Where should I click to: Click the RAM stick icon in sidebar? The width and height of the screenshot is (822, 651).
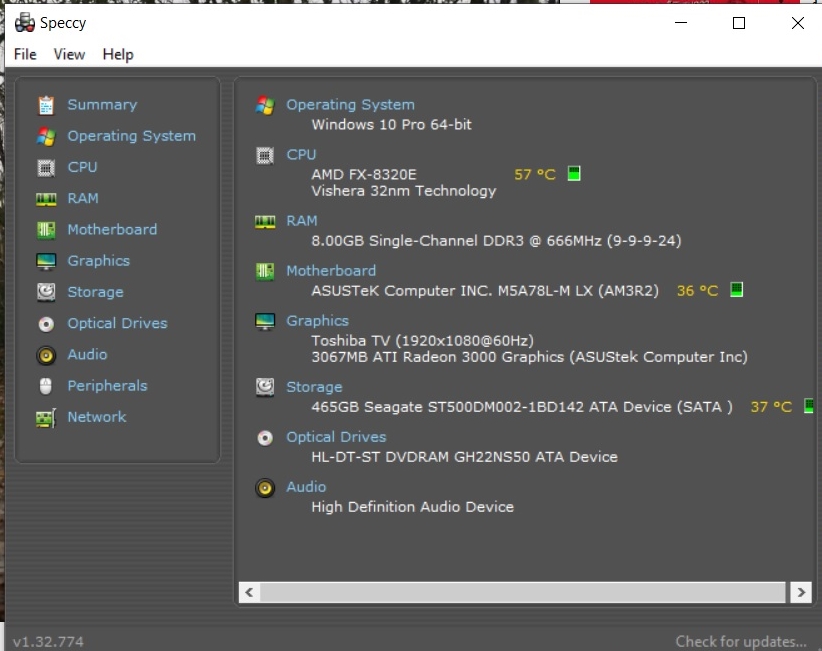[46, 199]
